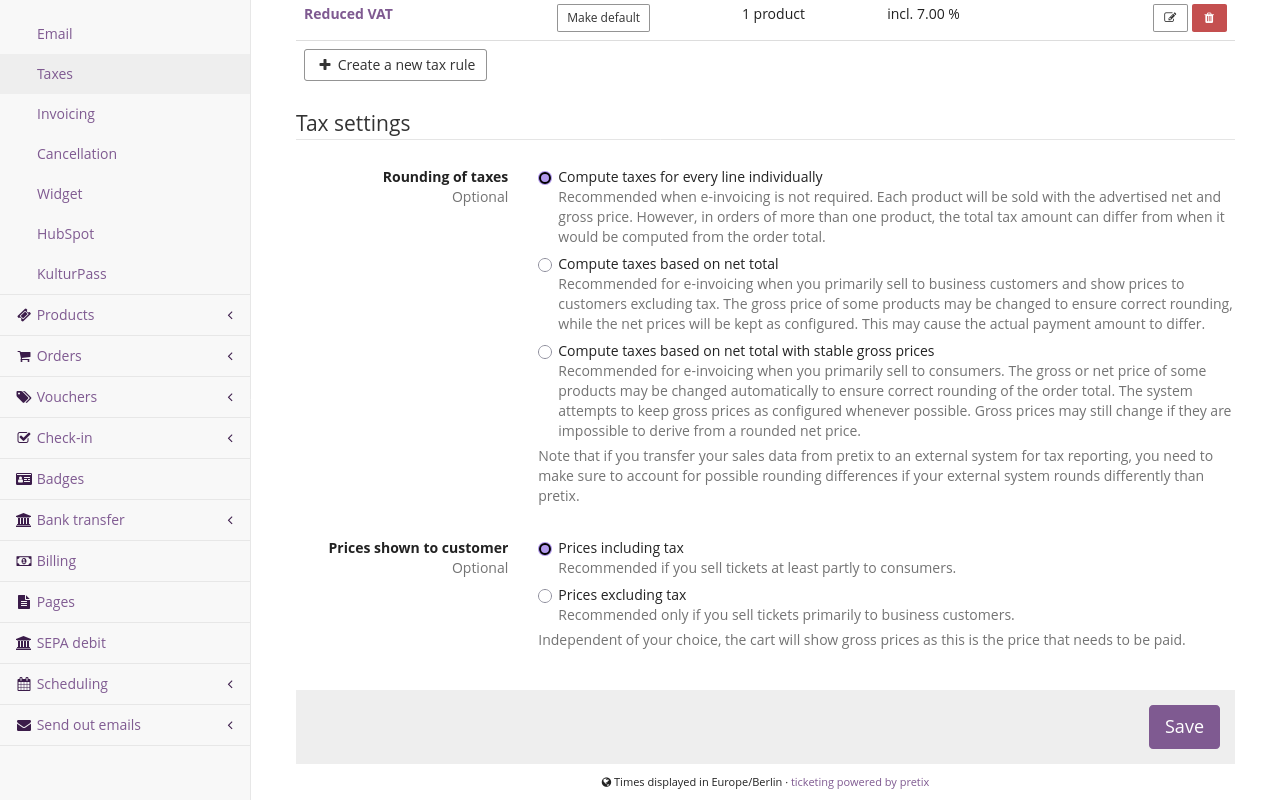Click the edit icon for Reduced VAT

pyautogui.click(x=1170, y=17)
